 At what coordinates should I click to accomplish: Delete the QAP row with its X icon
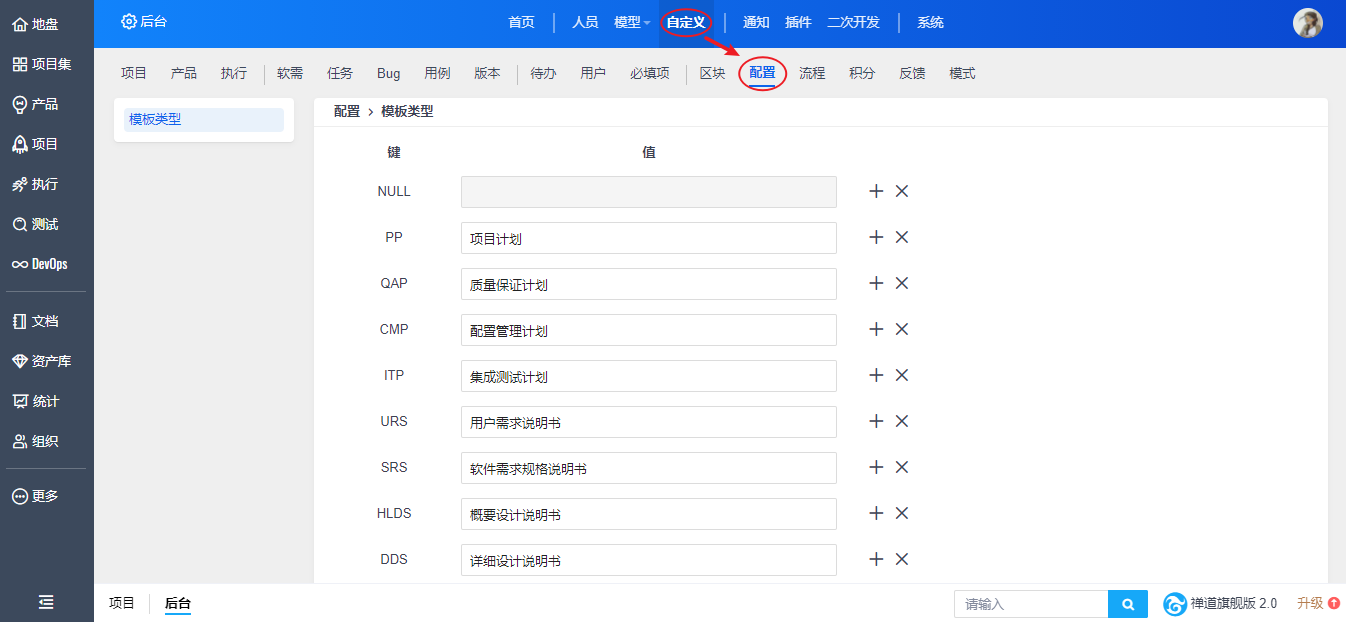tap(901, 283)
